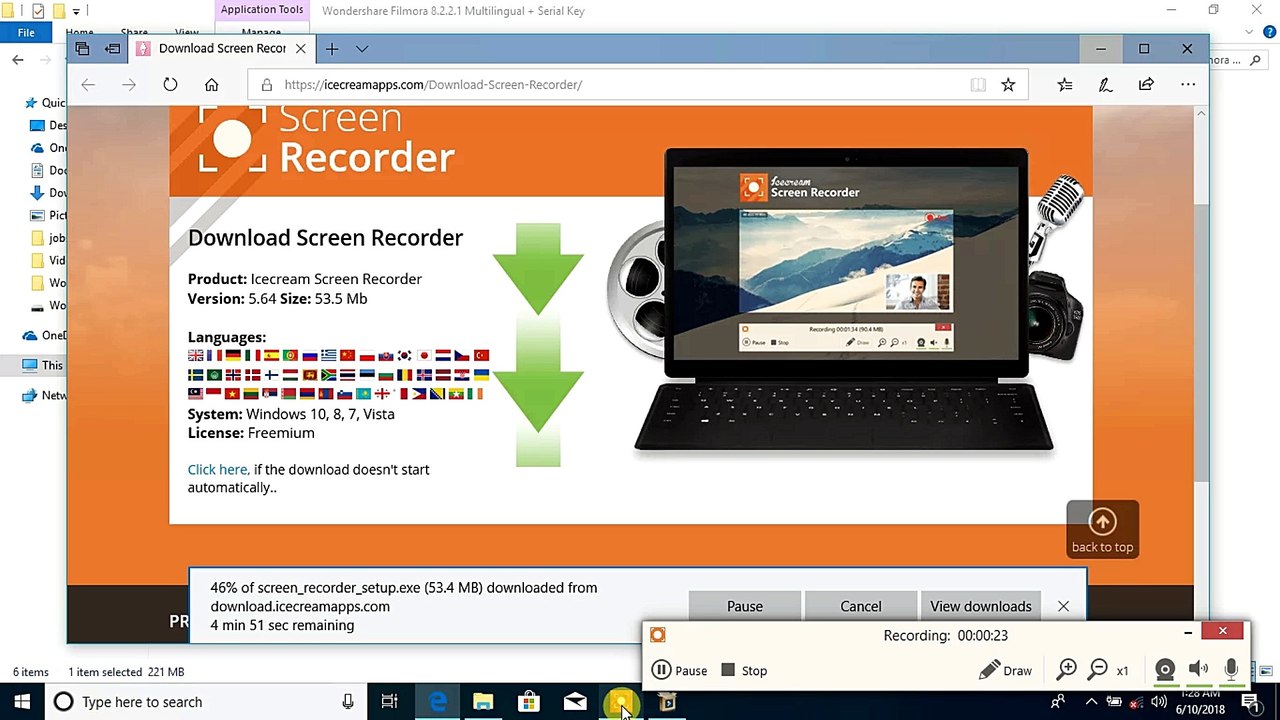Open Microsoft Store from taskbar

point(529,702)
